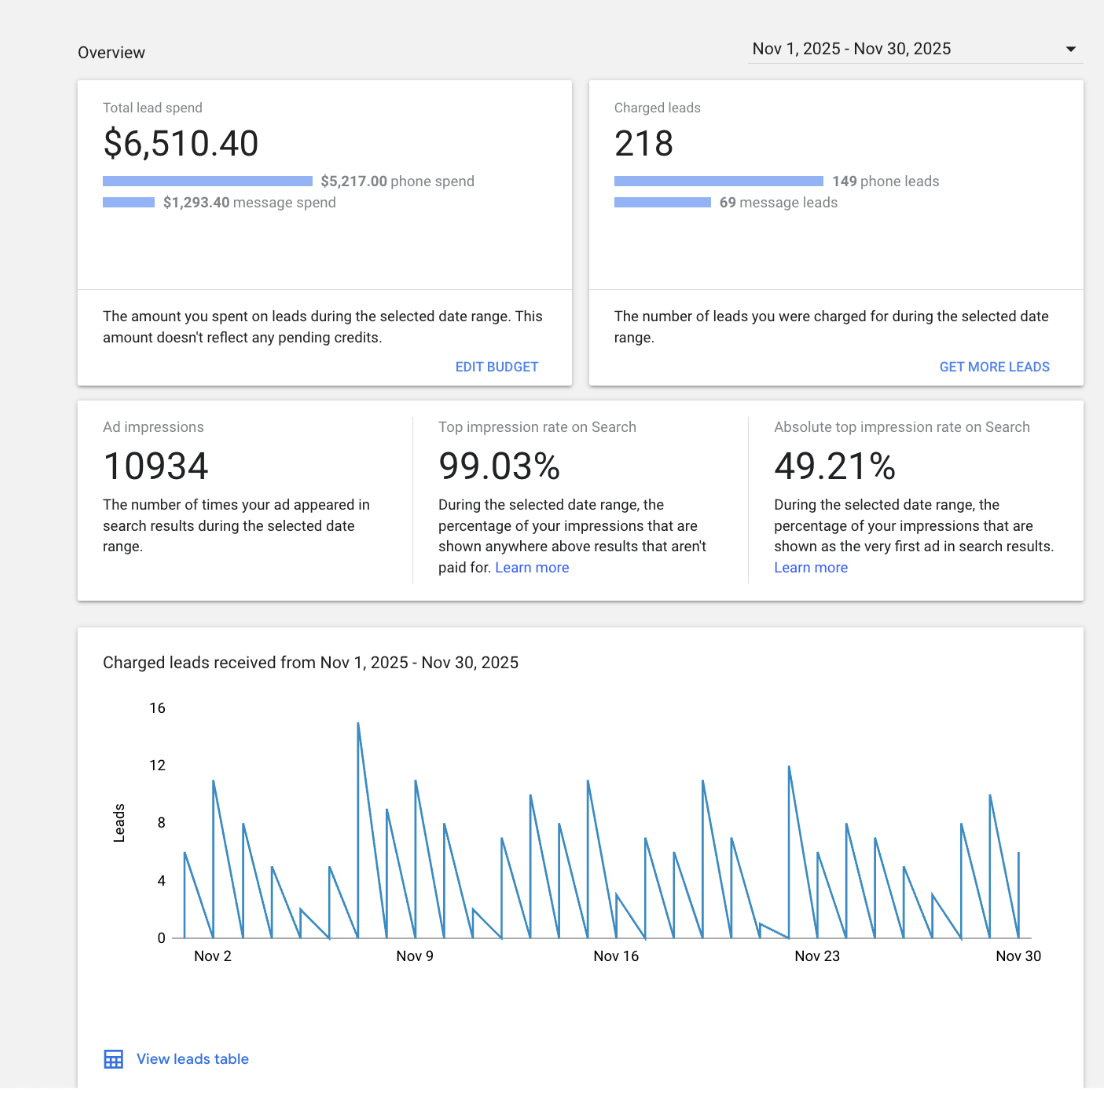1108x1110 pixels.
Task: Select the 69 message leads bar
Action: click(x=662, y=202)
